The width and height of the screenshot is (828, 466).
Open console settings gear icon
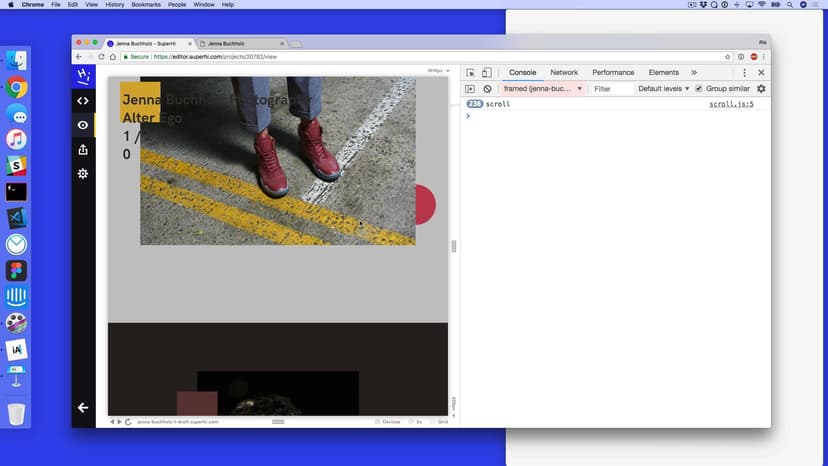[761, 89]
